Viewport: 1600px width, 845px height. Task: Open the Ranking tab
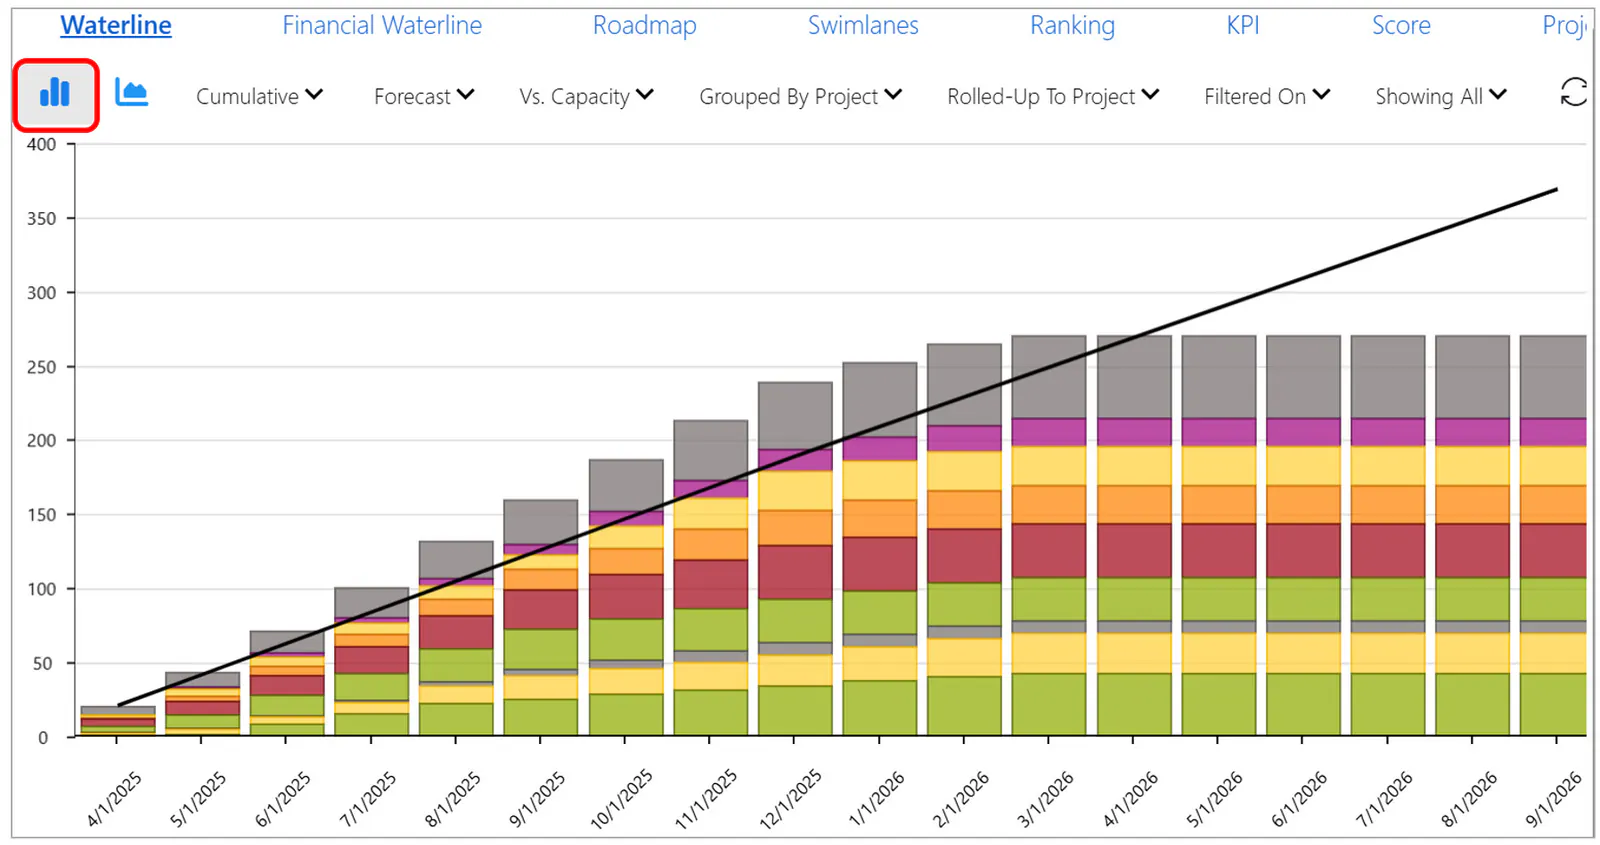point(1072,25)
